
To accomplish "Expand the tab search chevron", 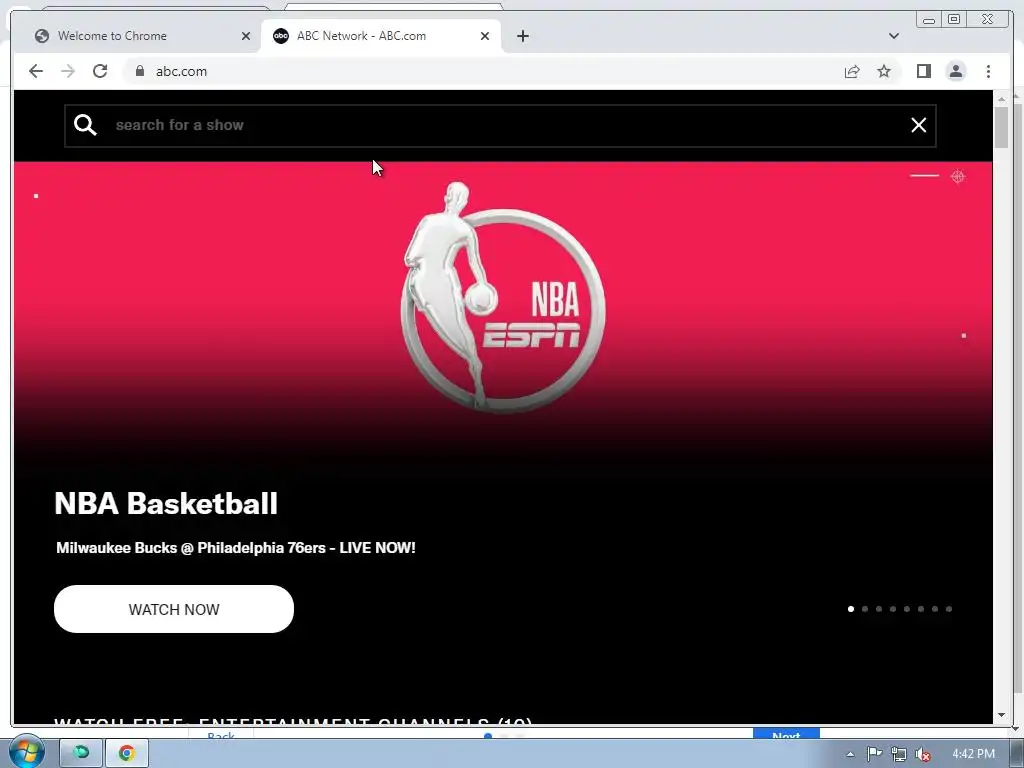I will point(893,36).
